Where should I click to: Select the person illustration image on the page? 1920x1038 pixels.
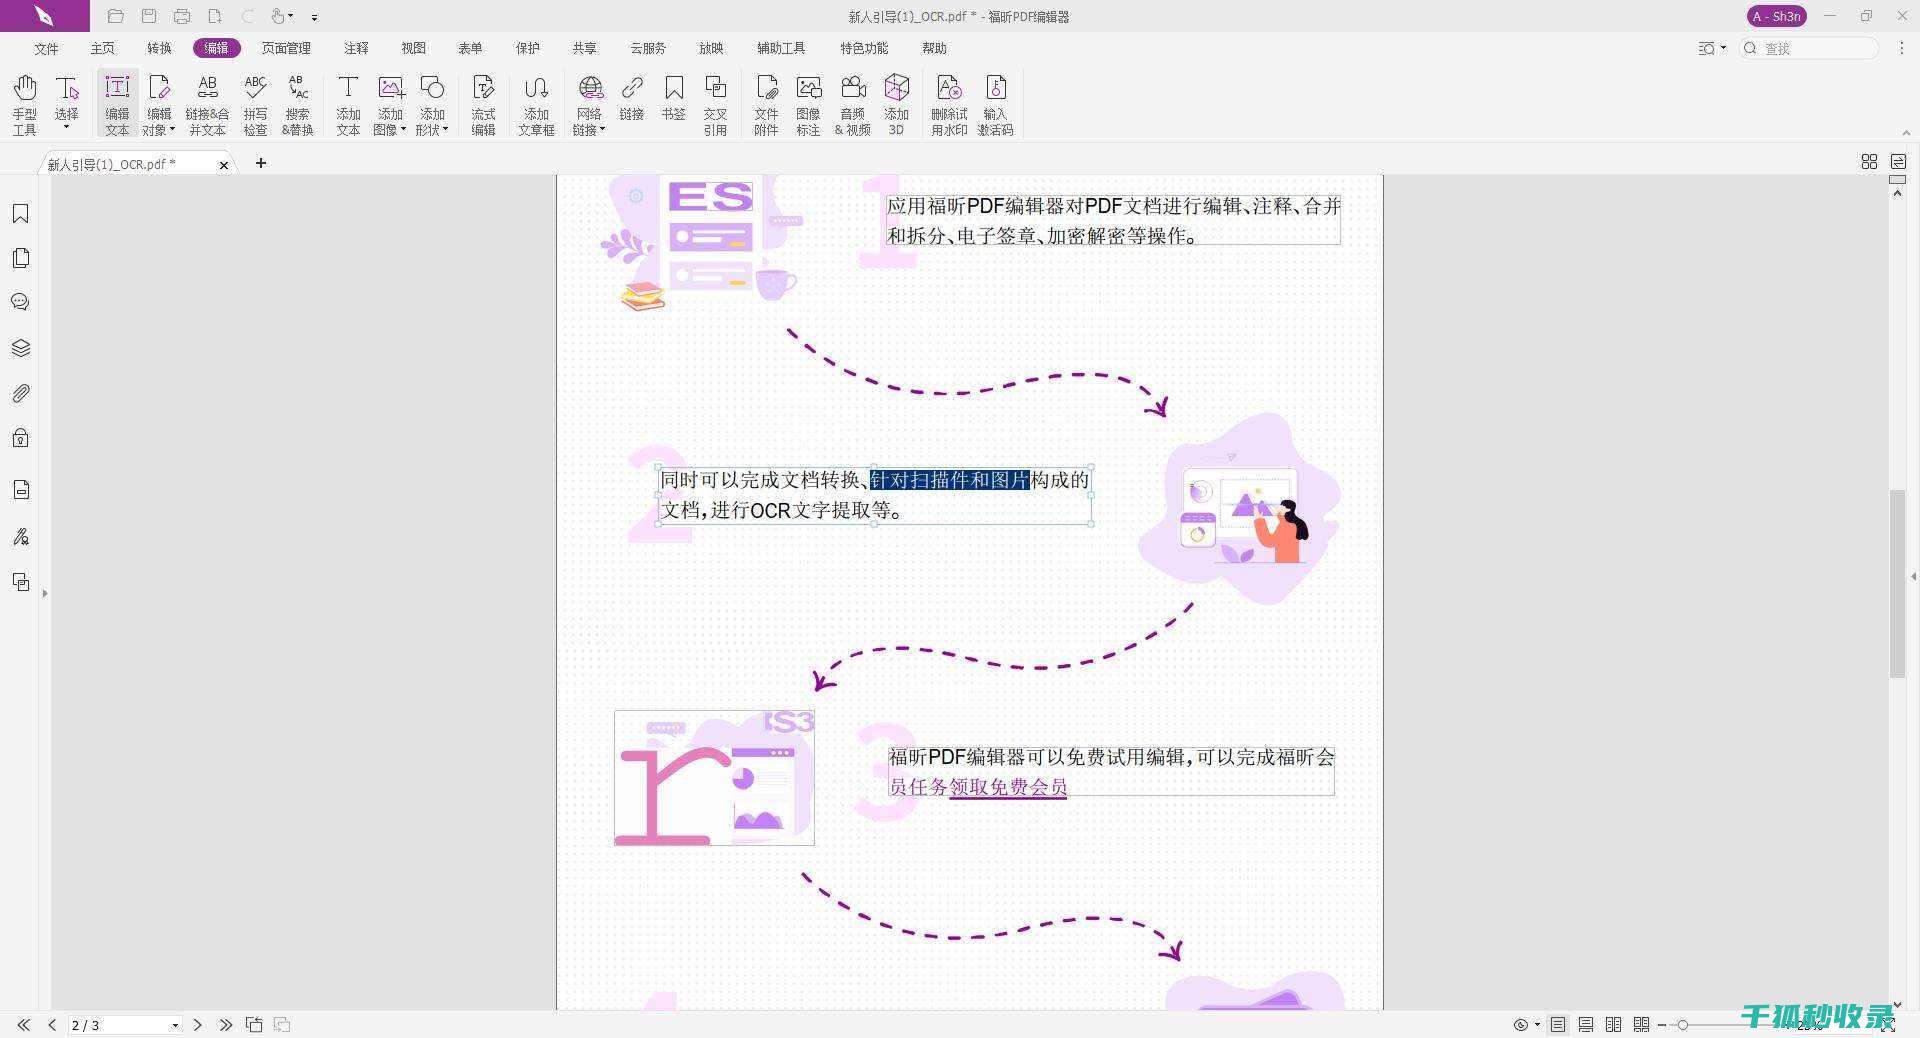(x=1240, y=508)
